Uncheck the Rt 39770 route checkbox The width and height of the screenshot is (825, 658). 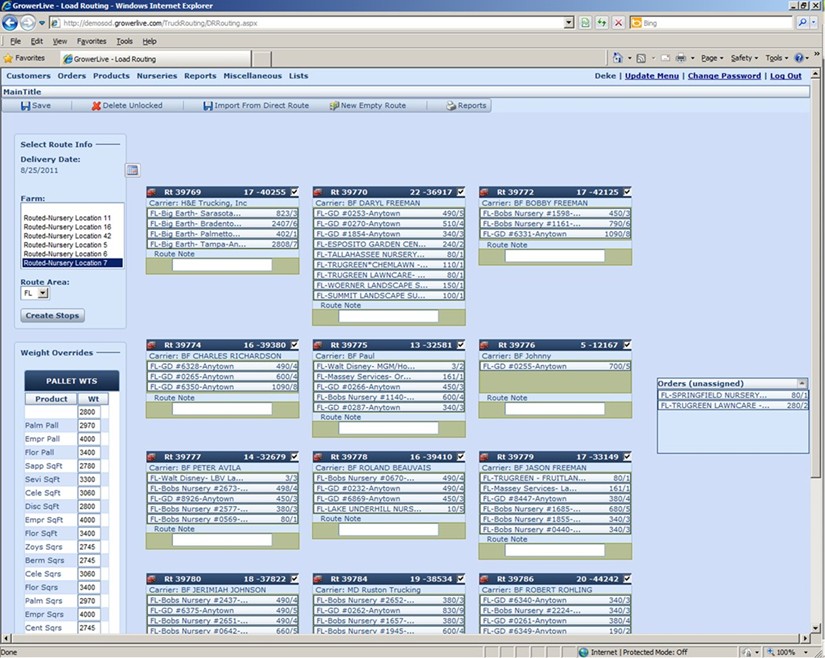460,192
